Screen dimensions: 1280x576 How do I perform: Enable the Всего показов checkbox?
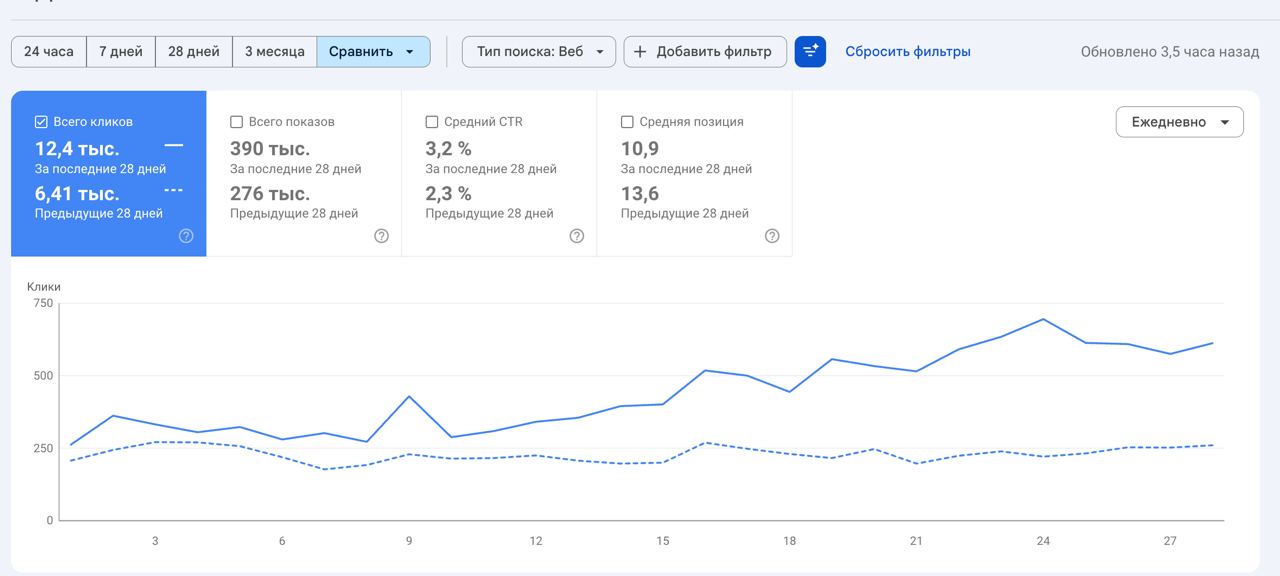[x=237, y=122]
